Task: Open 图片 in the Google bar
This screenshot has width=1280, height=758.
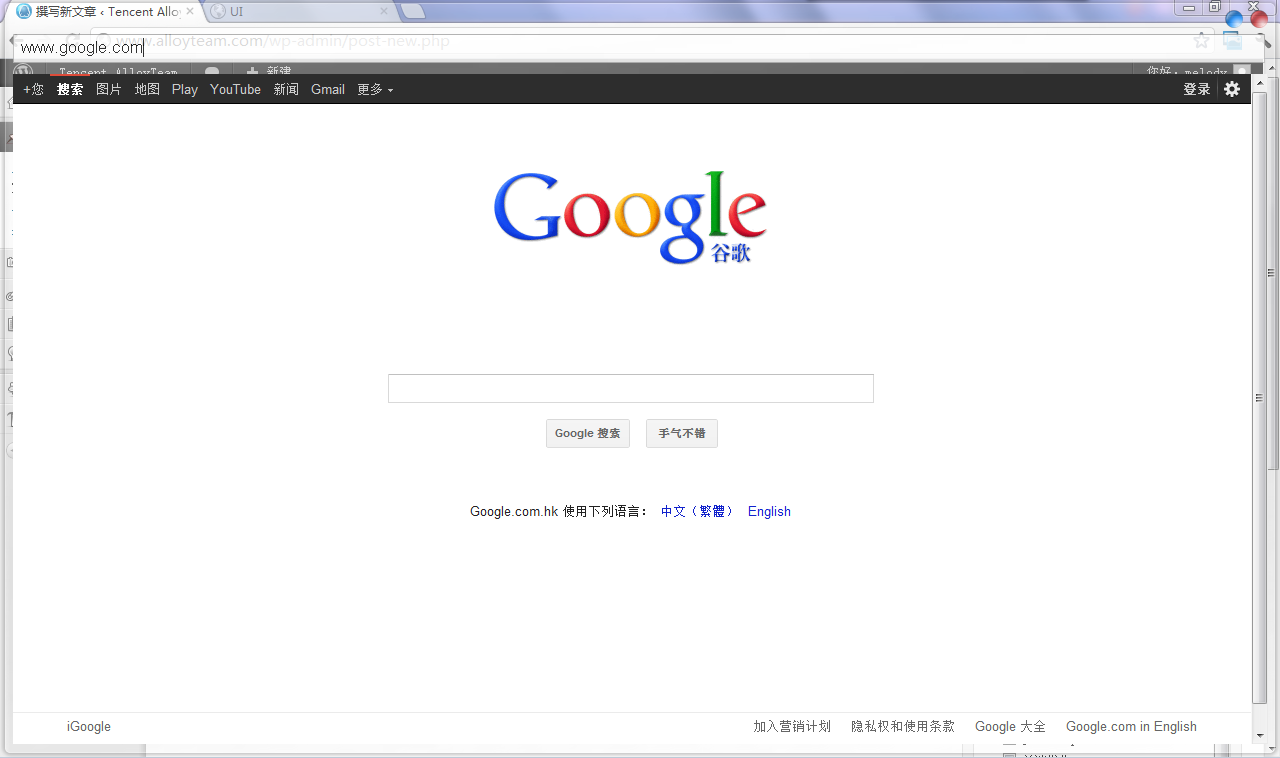Action: click(x=109, y=89)
